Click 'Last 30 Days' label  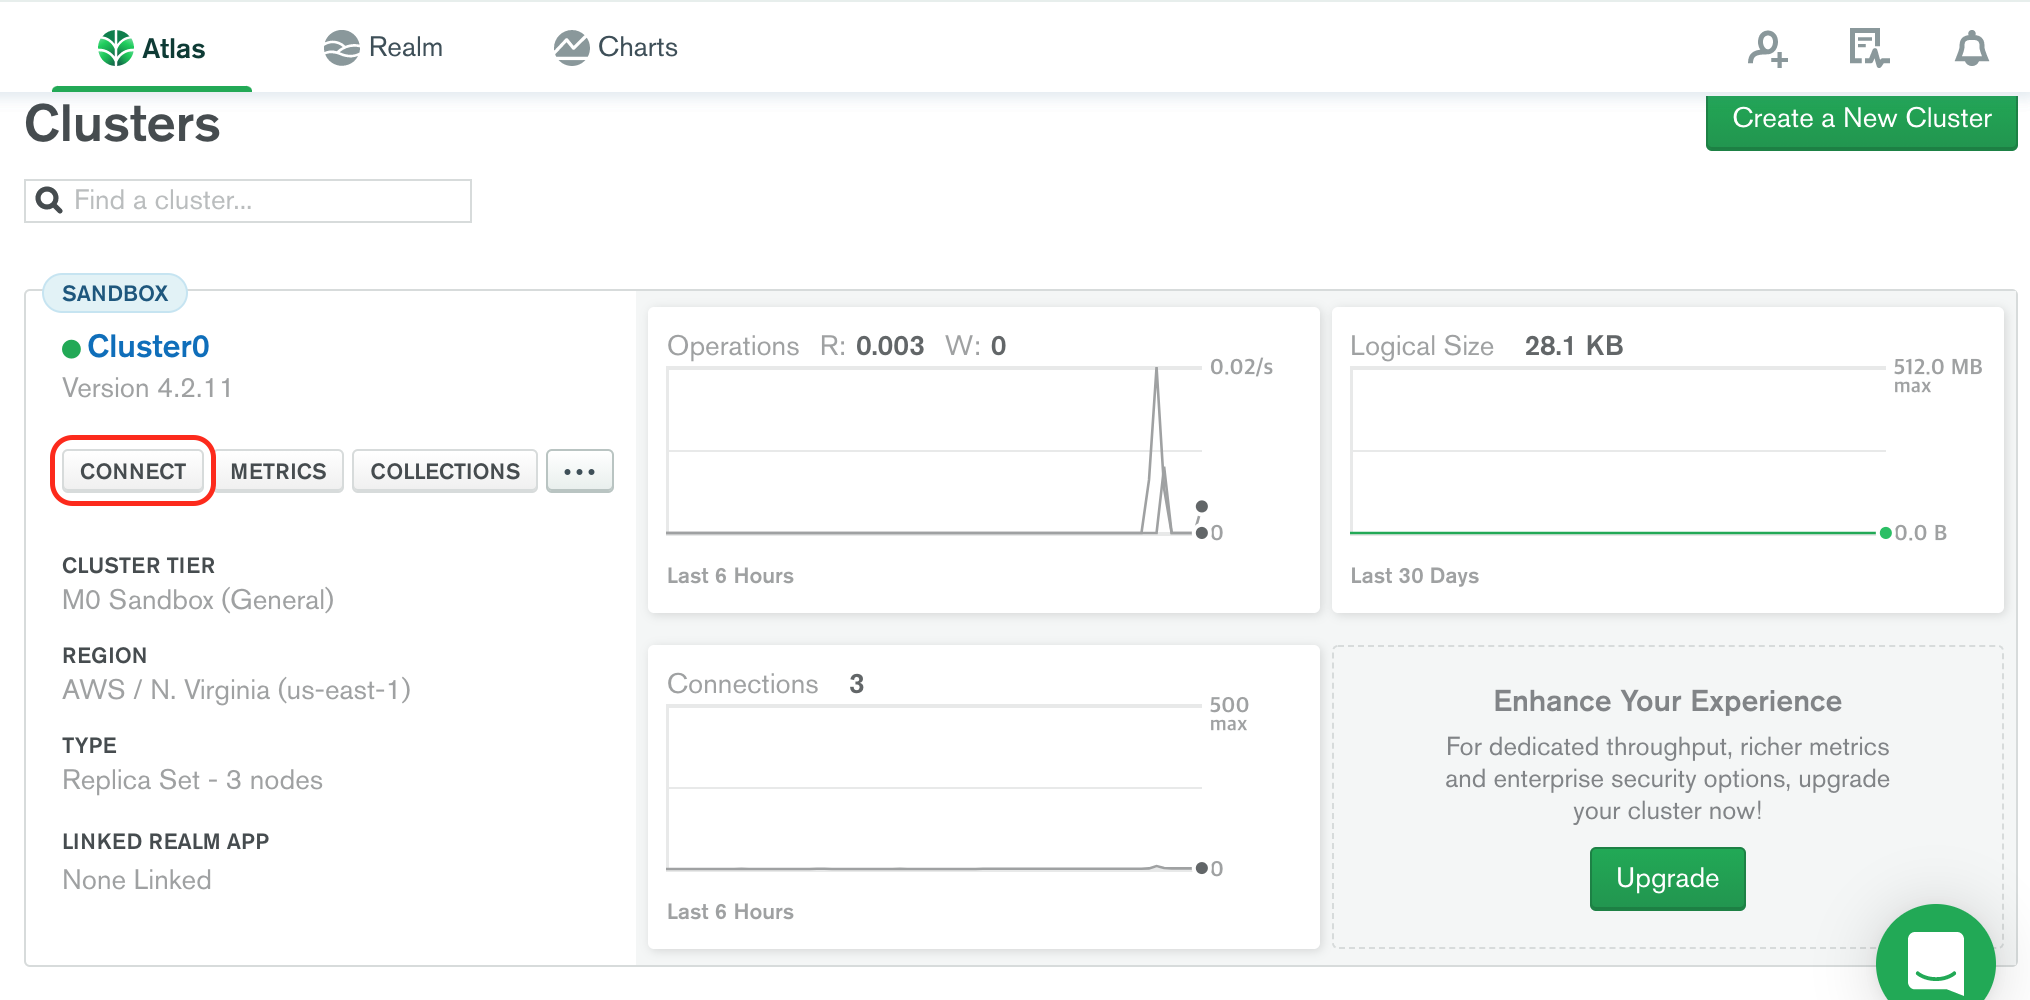pos(1414,576)
